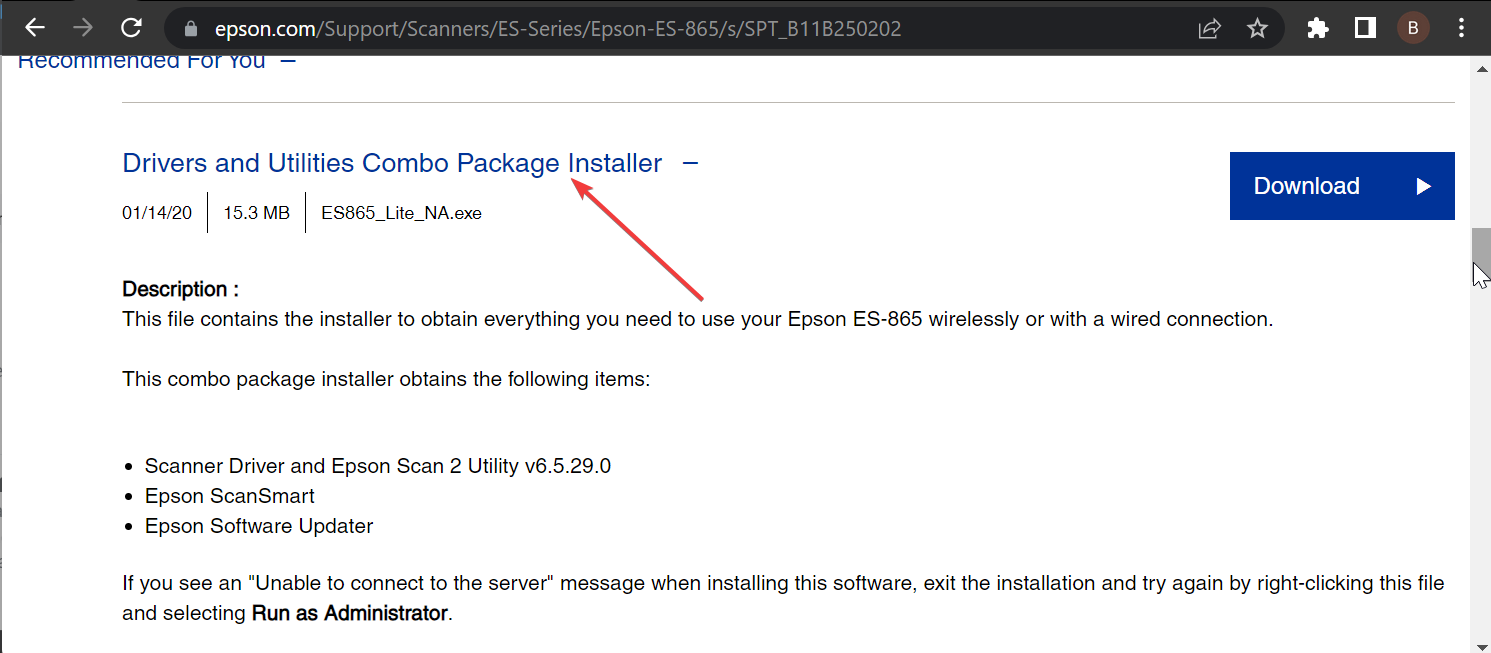Viewport: 1491px width, 653px height.
Task: Reload the Epson support page
Action: 131,28
